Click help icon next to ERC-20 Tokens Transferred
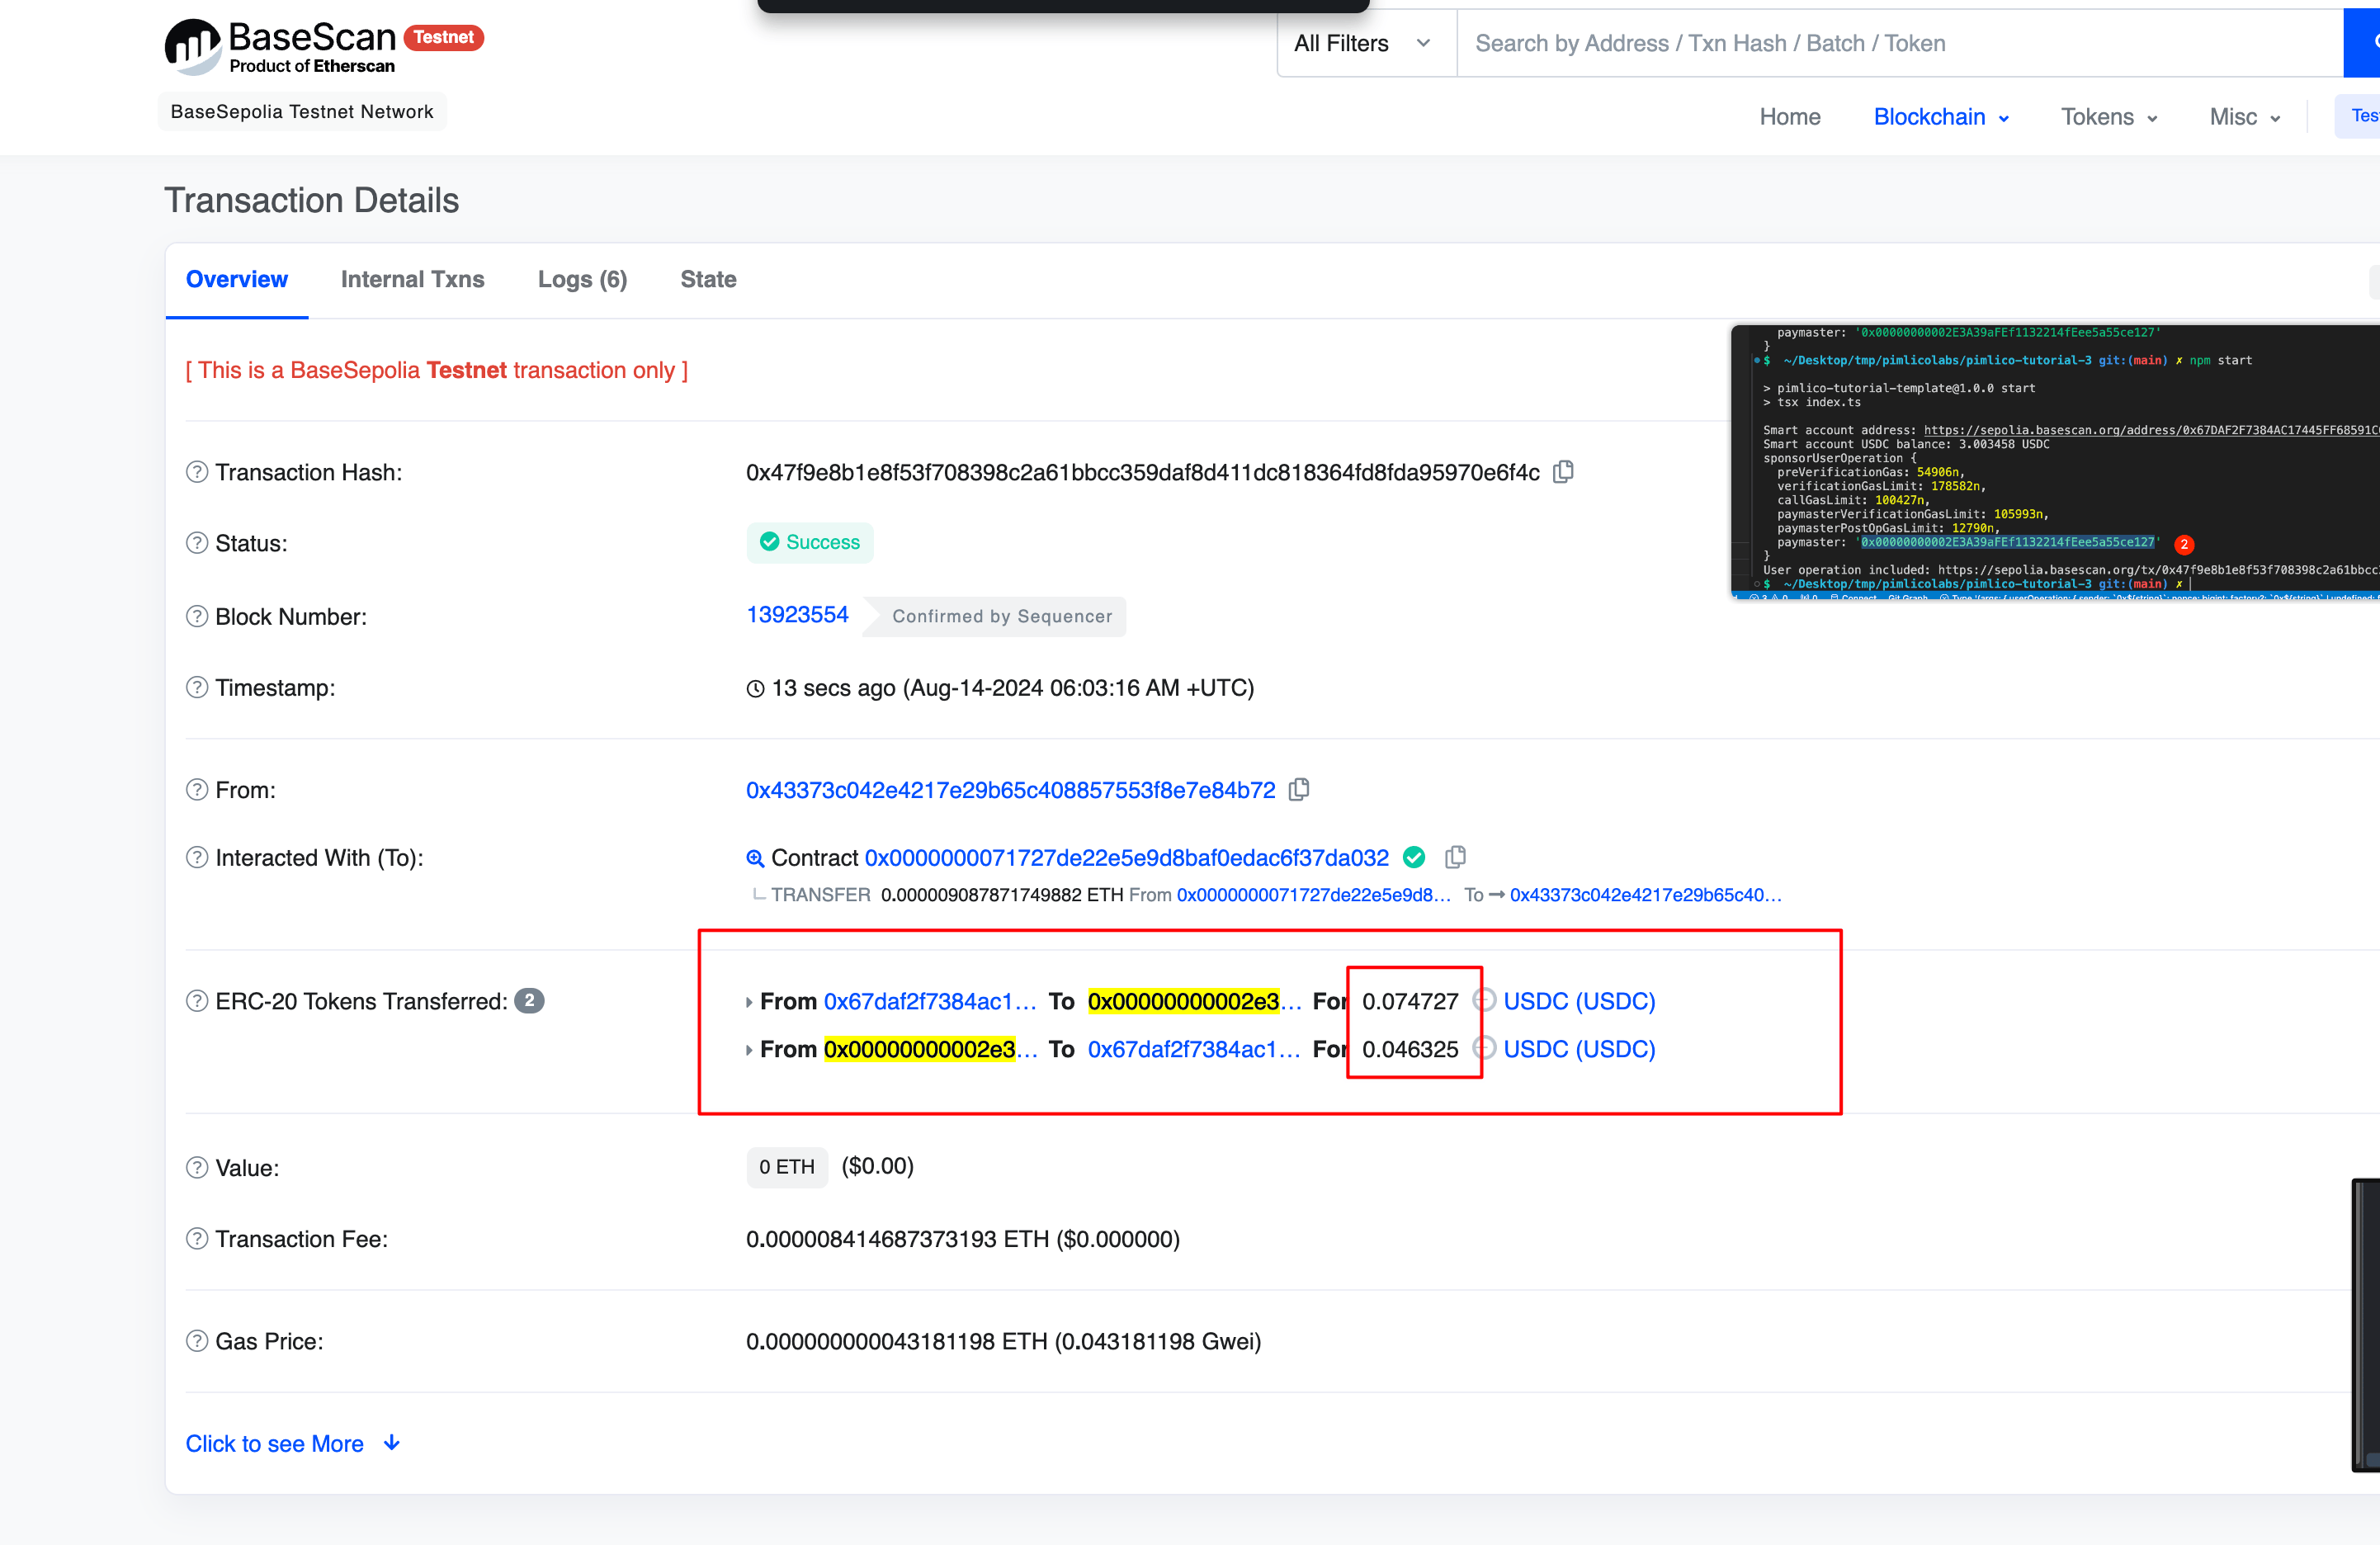This screenshot has width=2380, height=1545. 197,1001
